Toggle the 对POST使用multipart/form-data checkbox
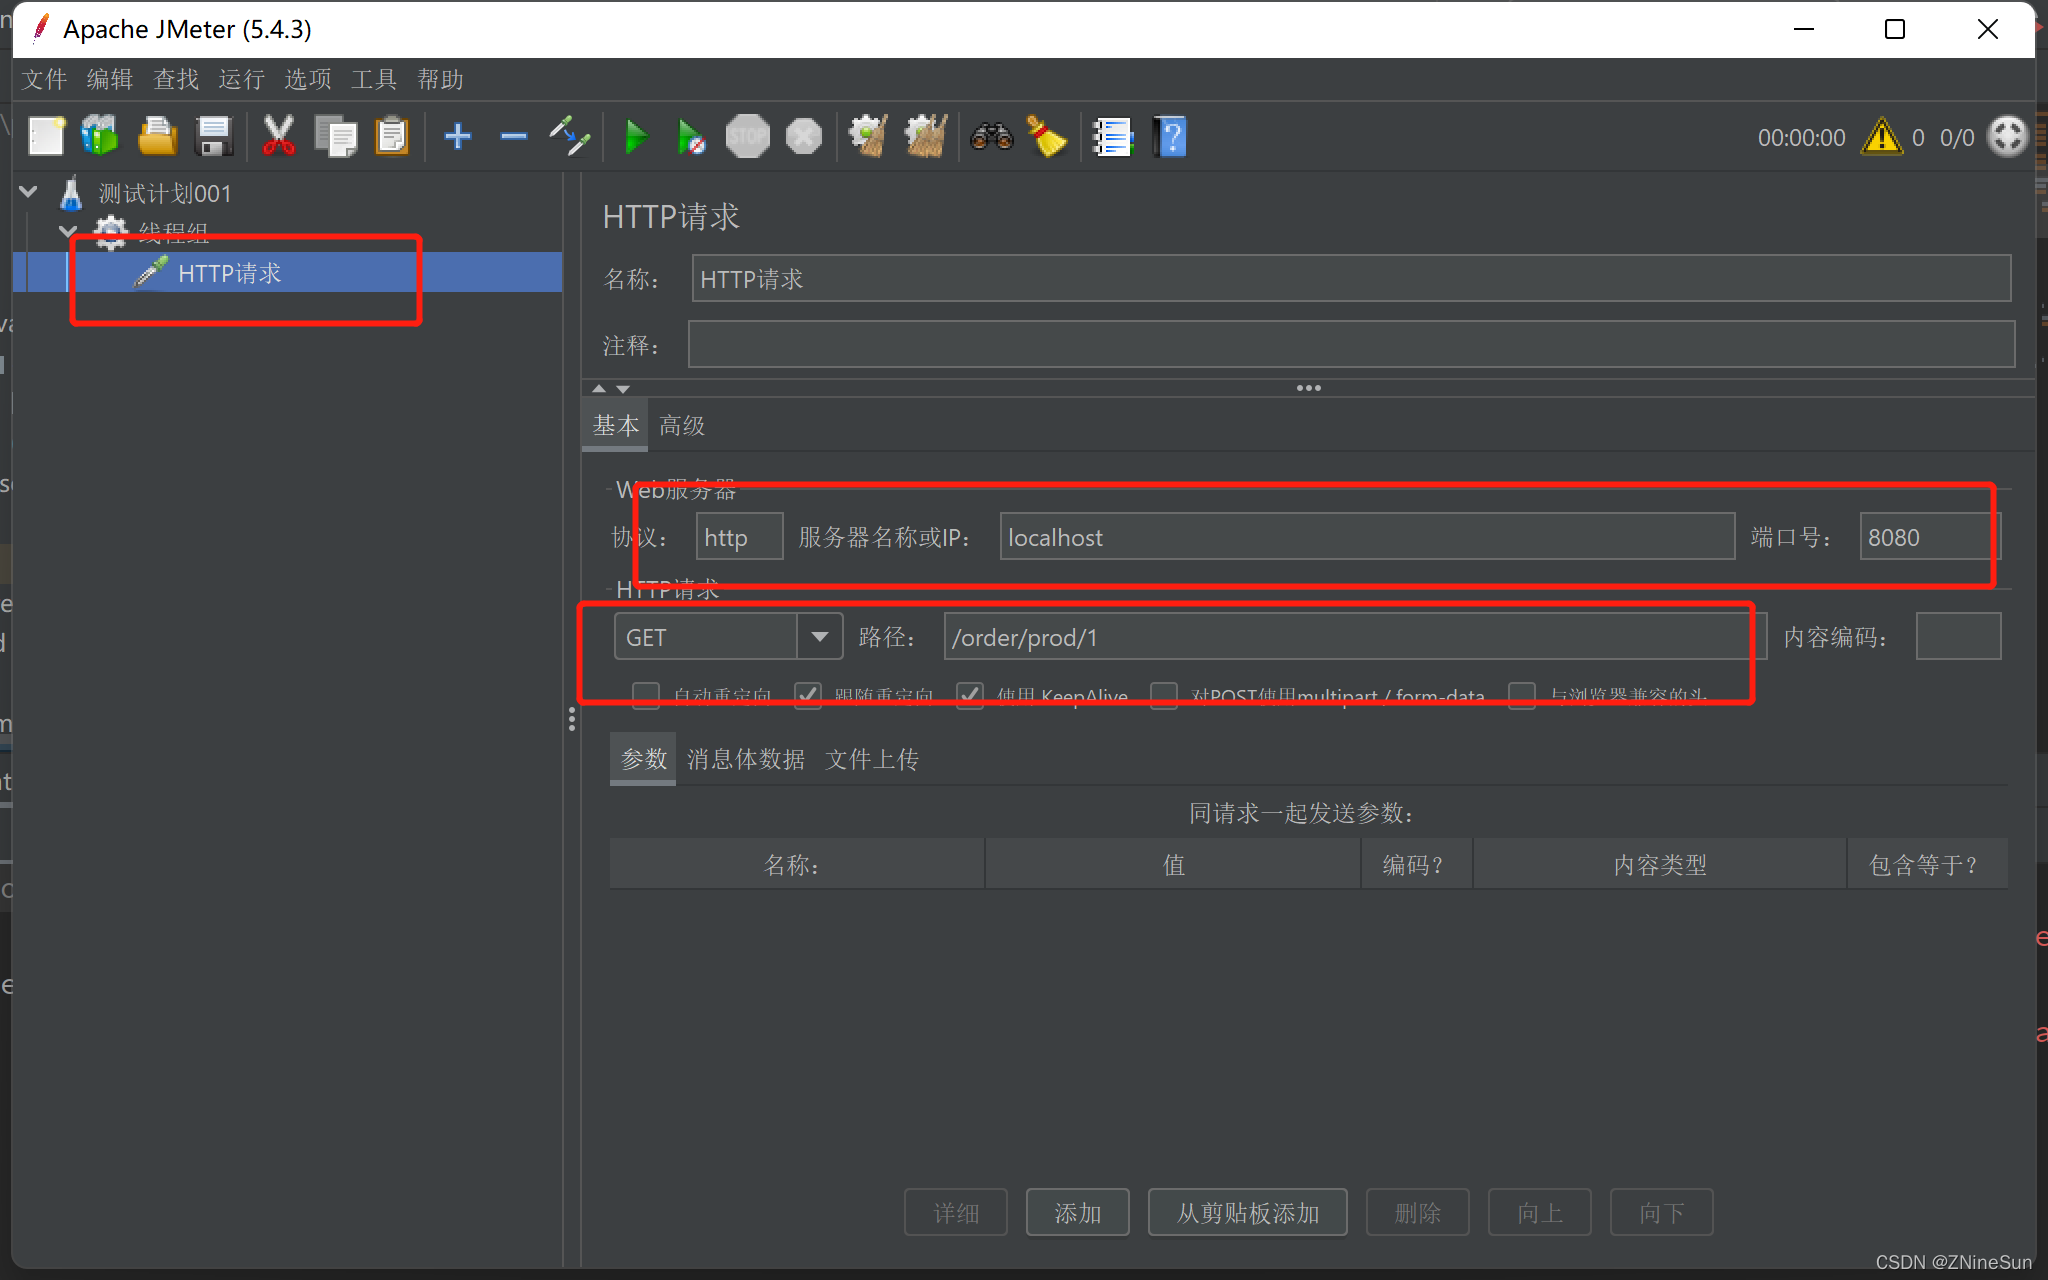The height and width of the screenshot is (1280, 2048). coord(1164,695)
